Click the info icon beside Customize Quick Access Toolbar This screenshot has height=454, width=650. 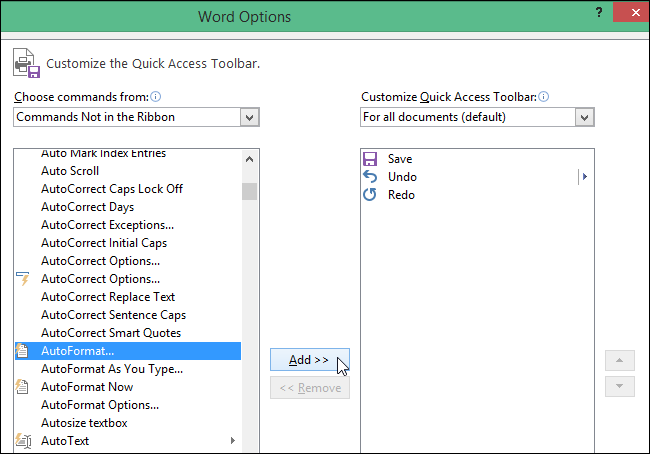click(x=544, y=97)
